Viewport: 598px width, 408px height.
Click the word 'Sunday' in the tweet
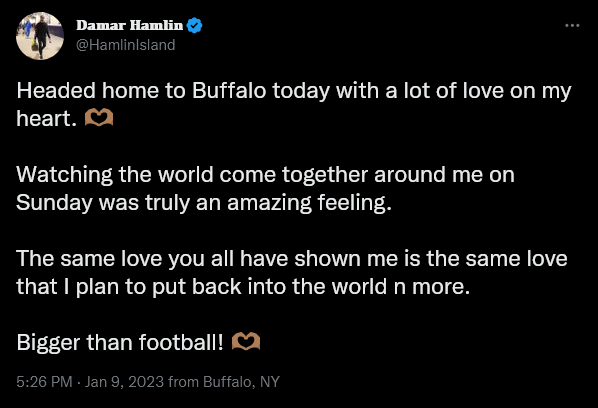click(x=54, y=203)
